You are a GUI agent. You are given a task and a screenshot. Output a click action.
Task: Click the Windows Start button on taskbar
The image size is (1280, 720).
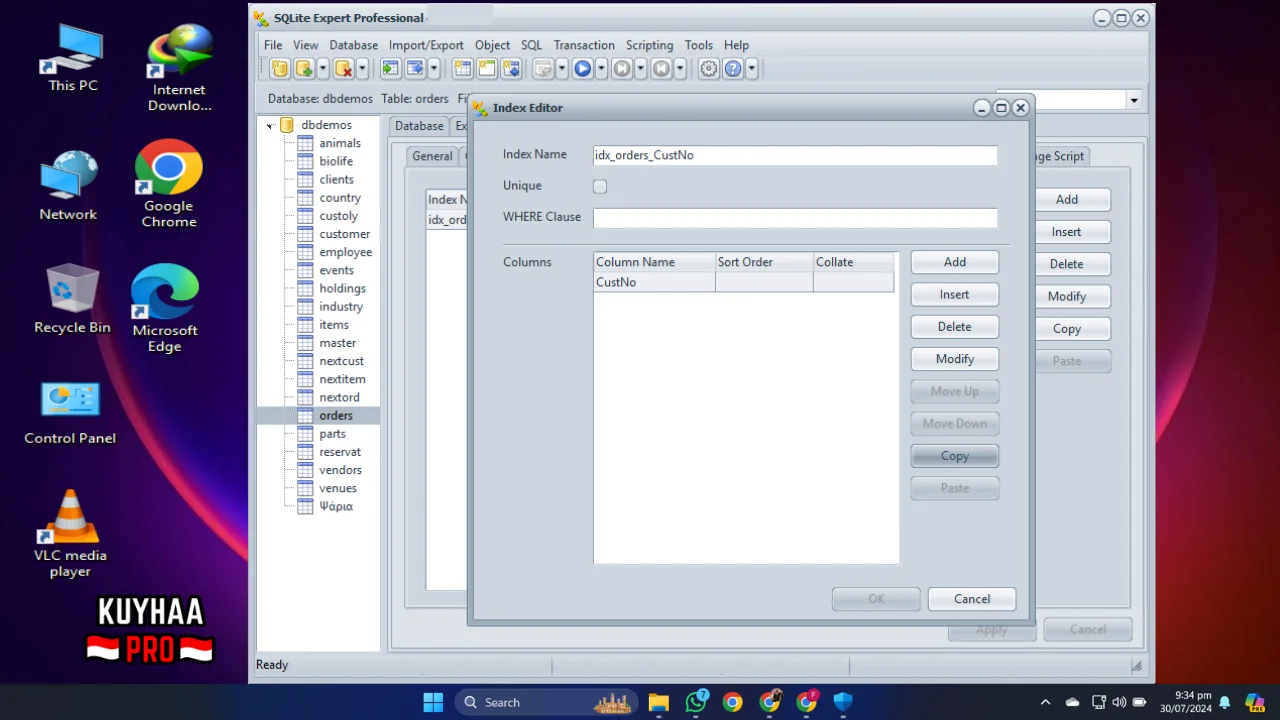click(433, 702)
